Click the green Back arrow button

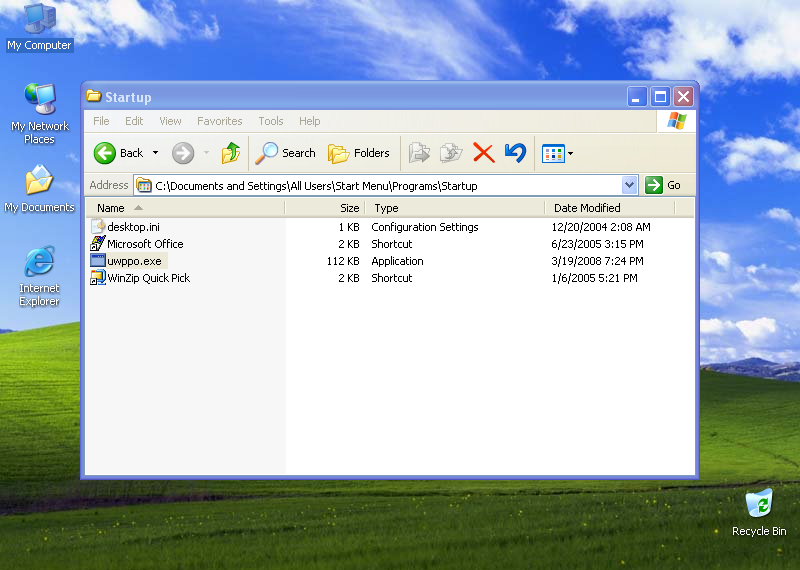[x=106, y=153]
